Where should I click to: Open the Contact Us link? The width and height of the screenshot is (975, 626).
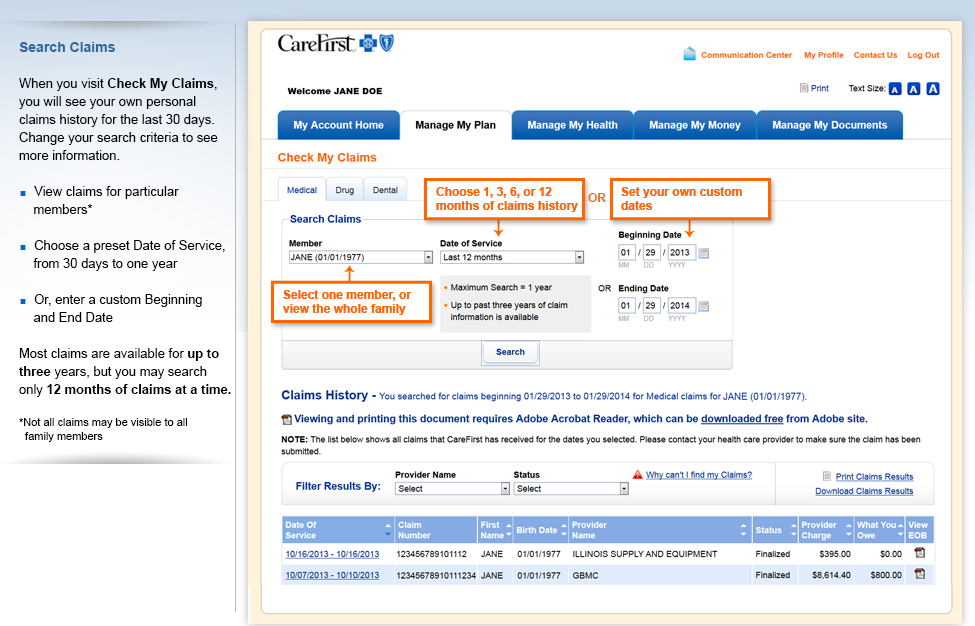(x=875, y=55)
